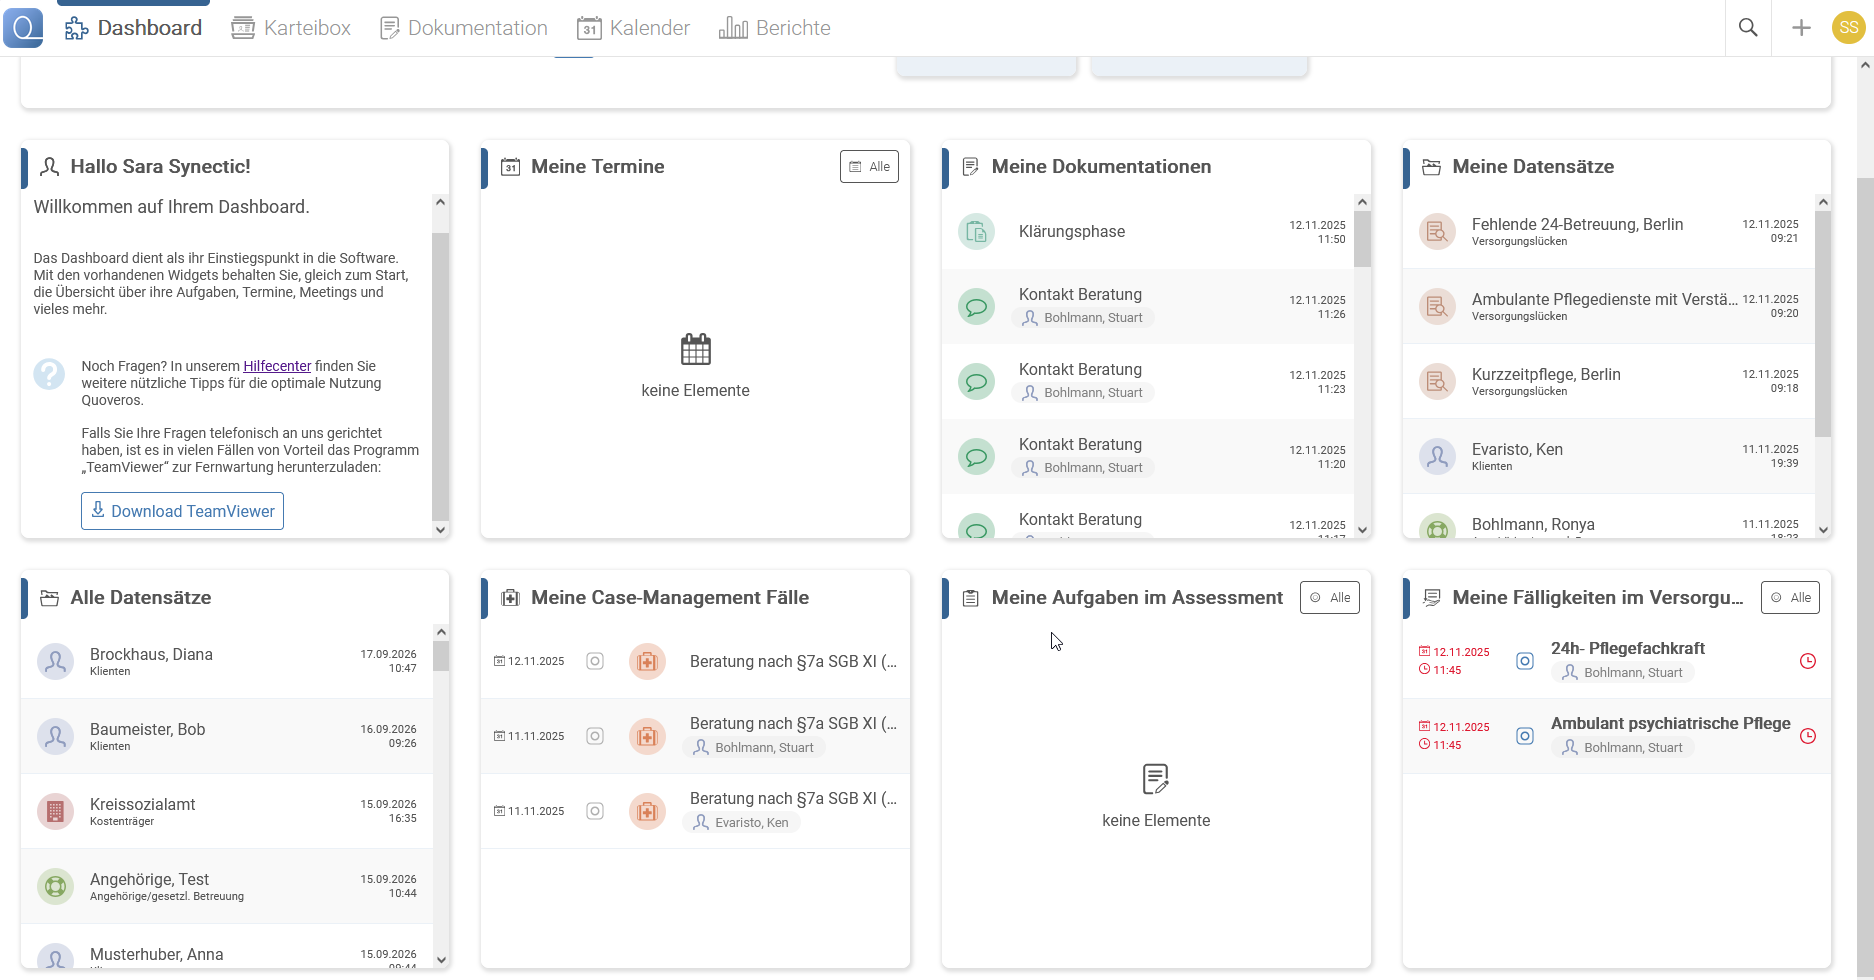The width and height of the screenshot is (1874, 980).
Task: Click Bohlmann, Stuart tag under 24h- Pflegefachkraft
Action: tap(1622, 673)
